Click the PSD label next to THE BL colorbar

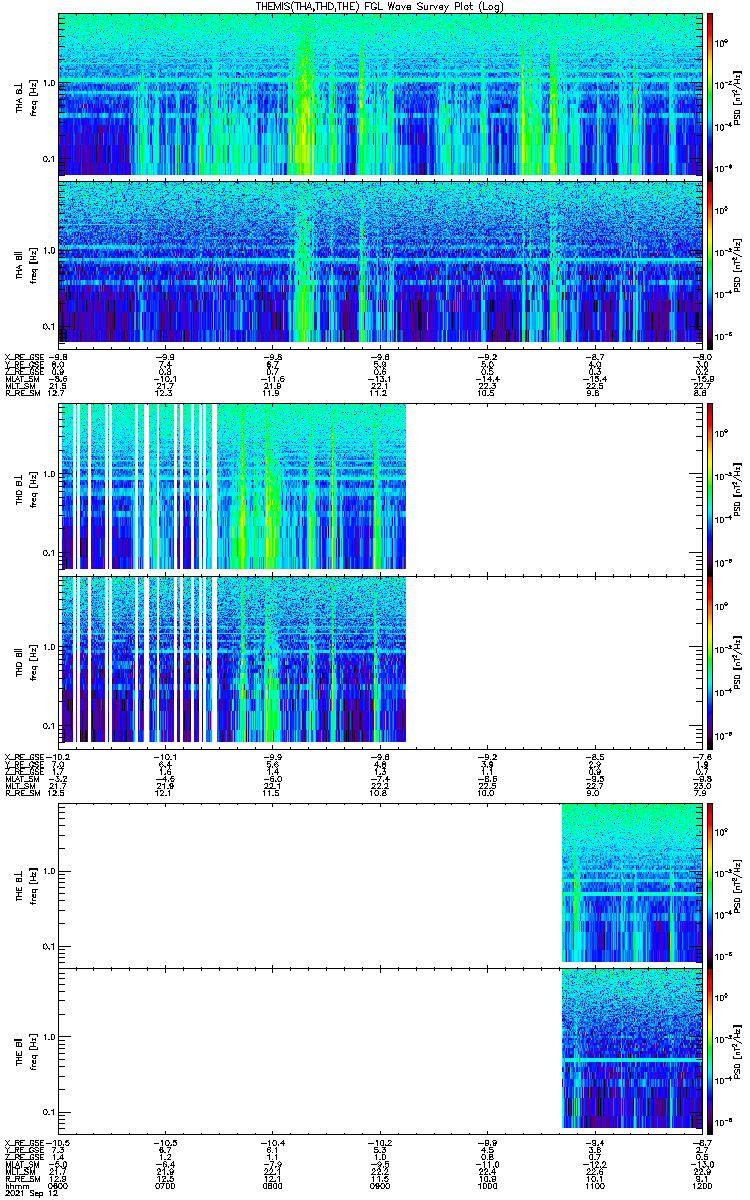click(x=739, y=884)
